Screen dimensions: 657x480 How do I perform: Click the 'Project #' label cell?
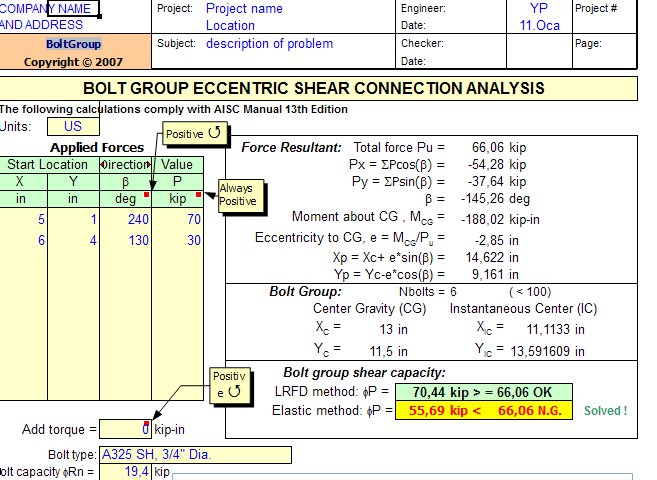click(x=596, y=8)
